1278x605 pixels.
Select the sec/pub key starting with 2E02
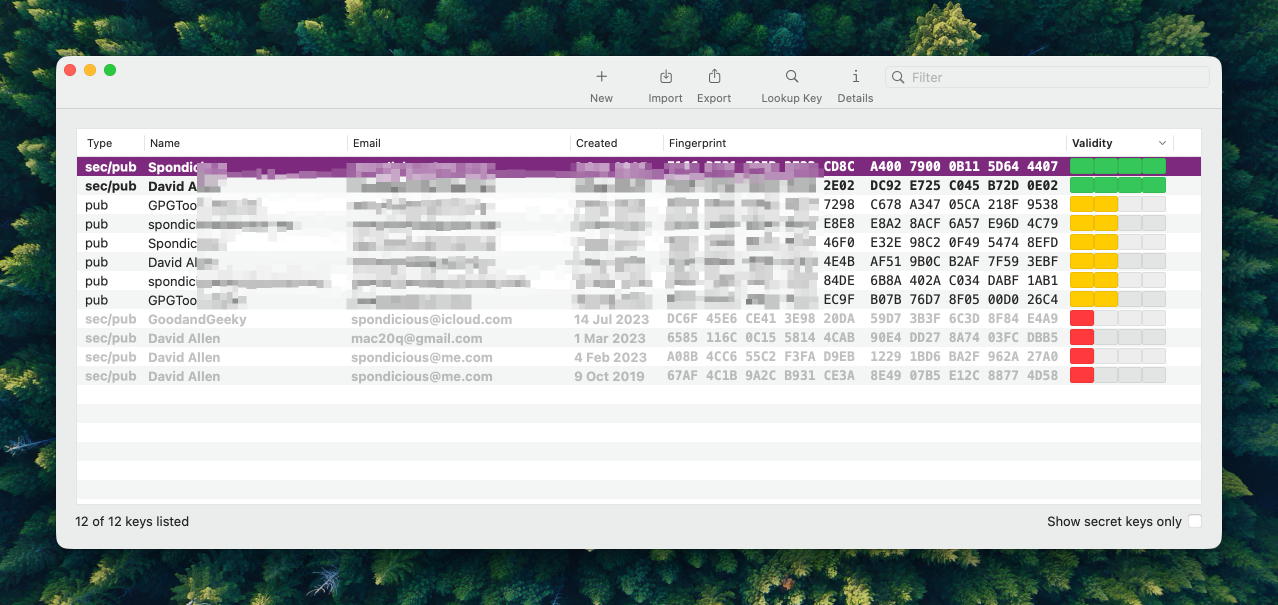[x=400, y=185]
